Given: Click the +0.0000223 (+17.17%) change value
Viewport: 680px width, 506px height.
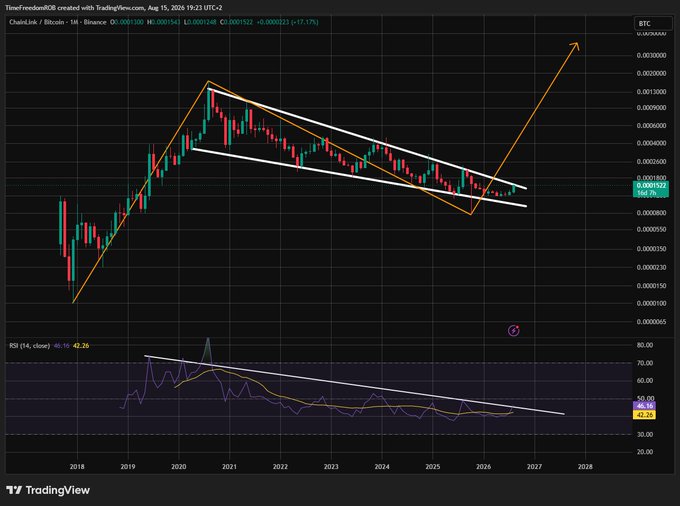Looking at the screenshot, I should tap(288, 22).
